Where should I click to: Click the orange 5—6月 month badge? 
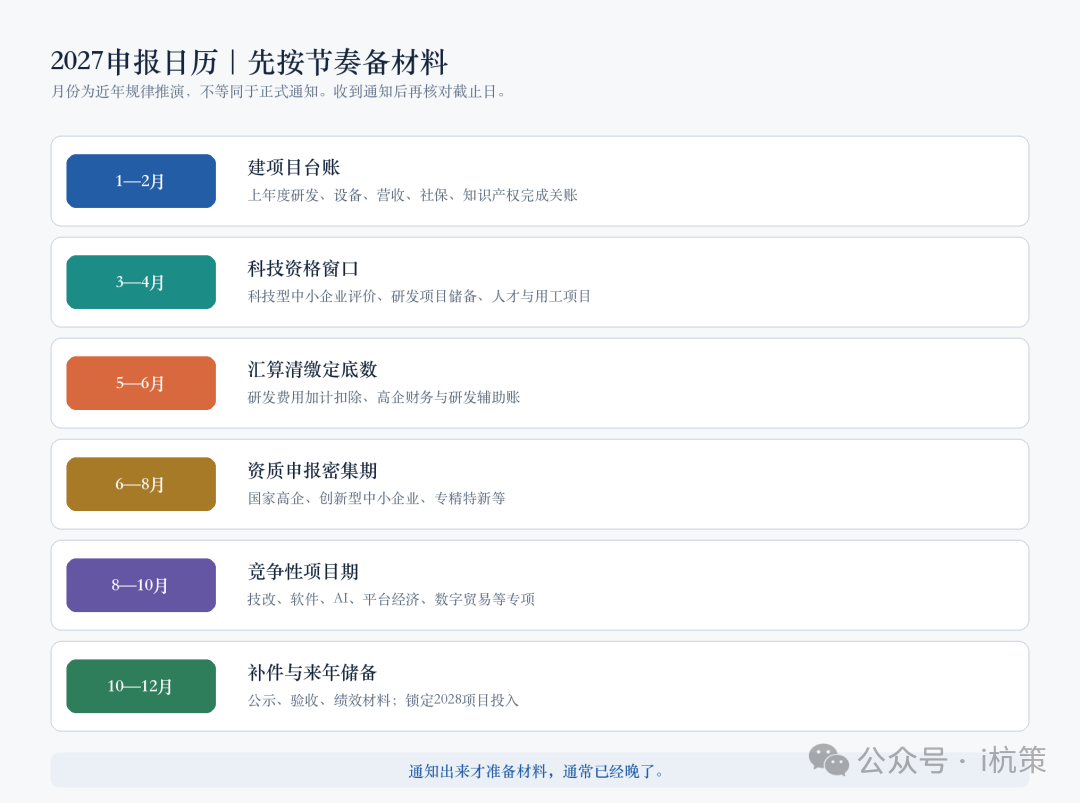(141, 383)
